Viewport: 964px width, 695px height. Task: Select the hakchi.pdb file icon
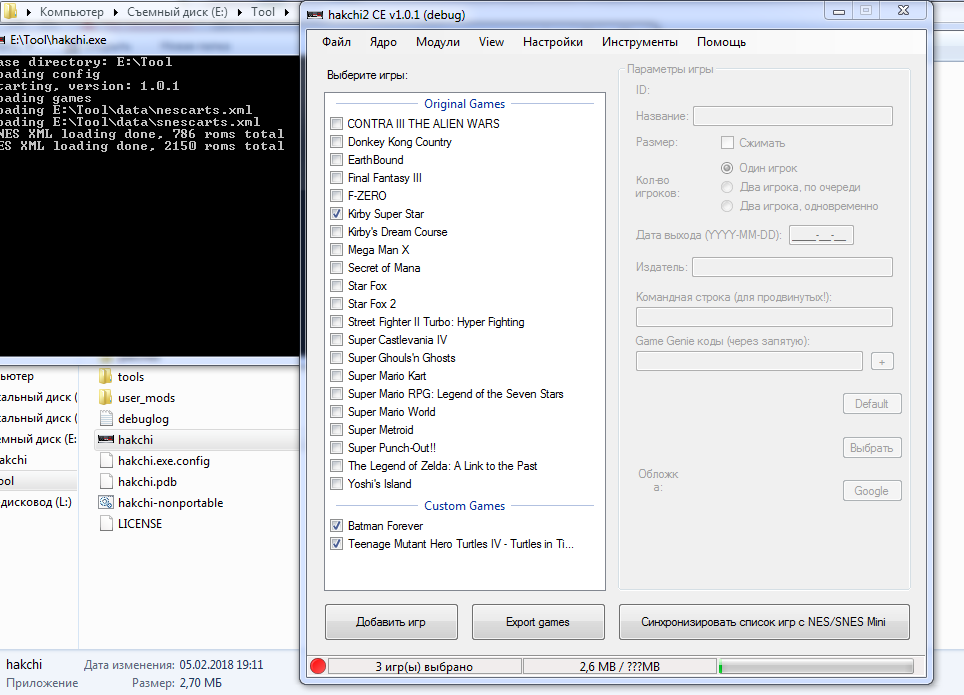pos(106,481)
